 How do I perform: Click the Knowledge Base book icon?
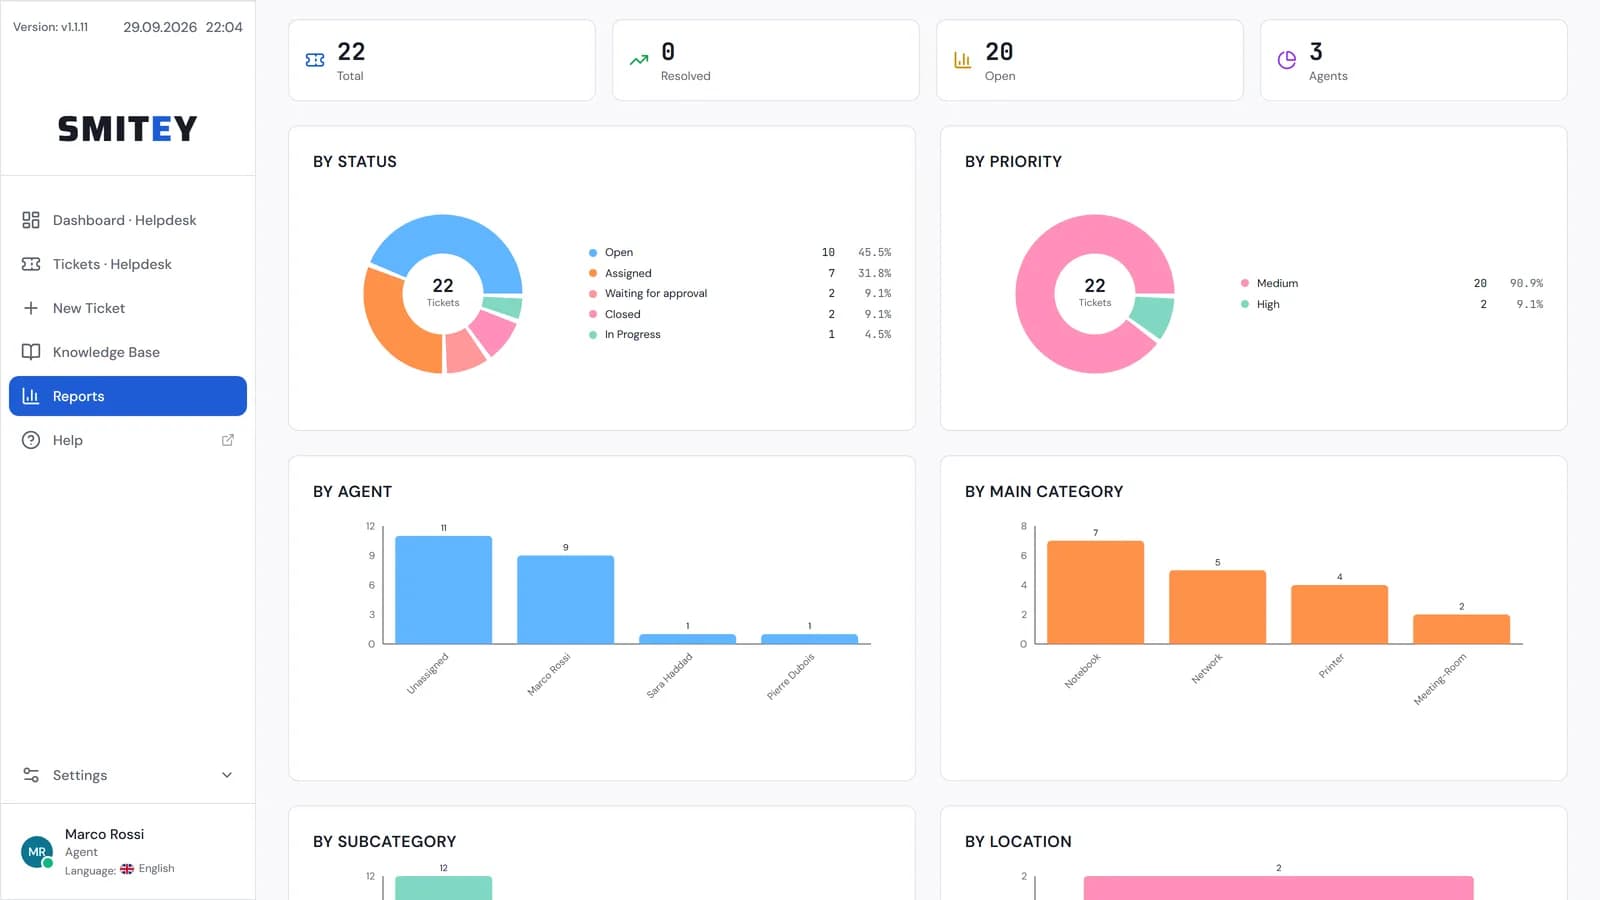(x=31, y=352)
